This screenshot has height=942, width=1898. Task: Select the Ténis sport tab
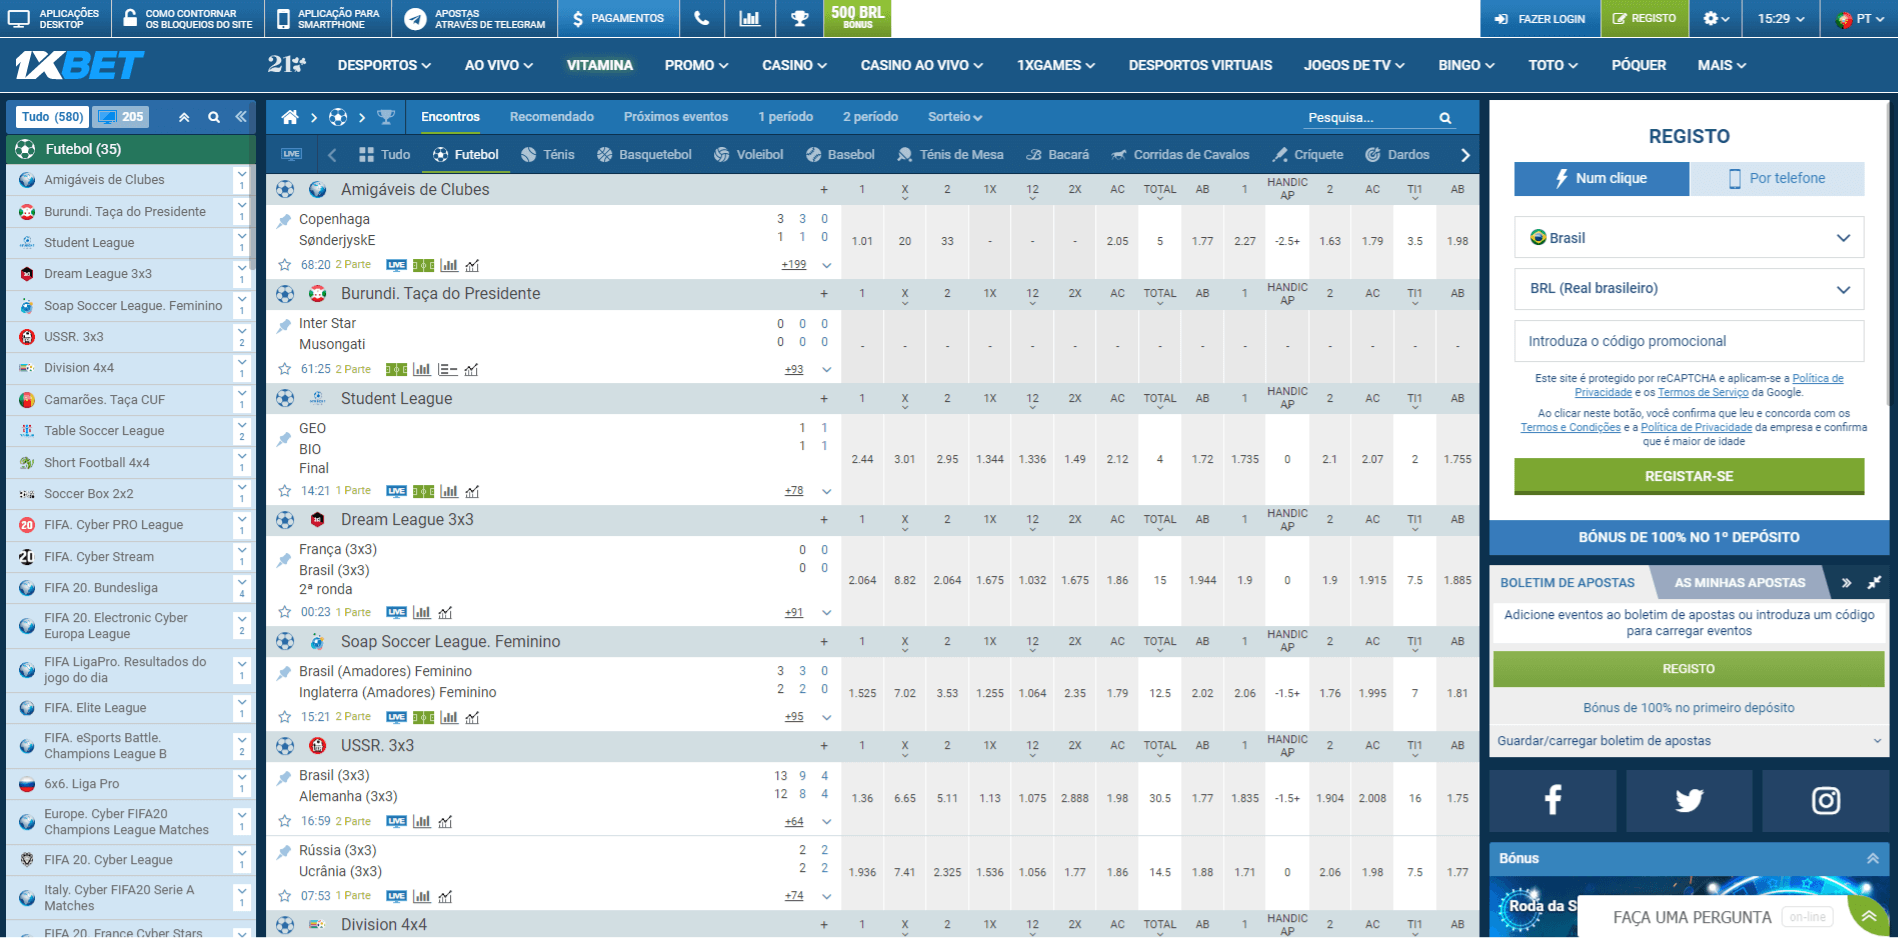[548, 154]
